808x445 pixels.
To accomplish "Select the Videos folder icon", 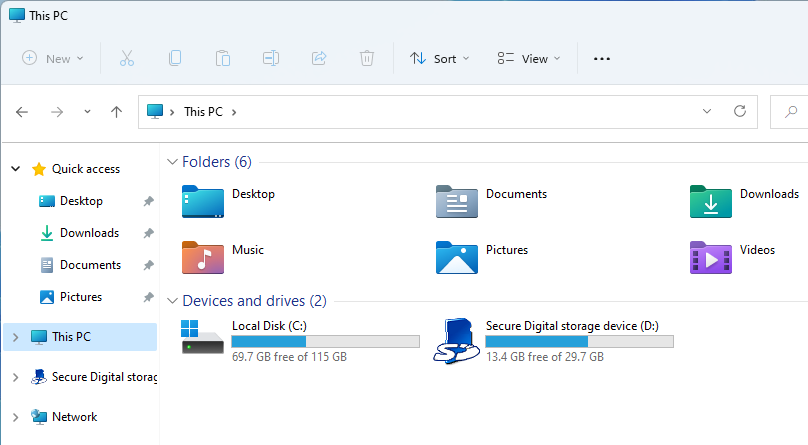I will coord(711,257).
